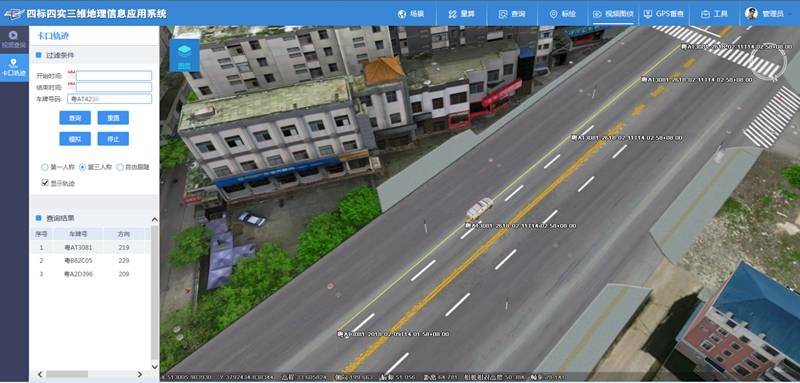Click the administrator avatar picture
This screenshot has height=383, width=800.
(751, 14)
